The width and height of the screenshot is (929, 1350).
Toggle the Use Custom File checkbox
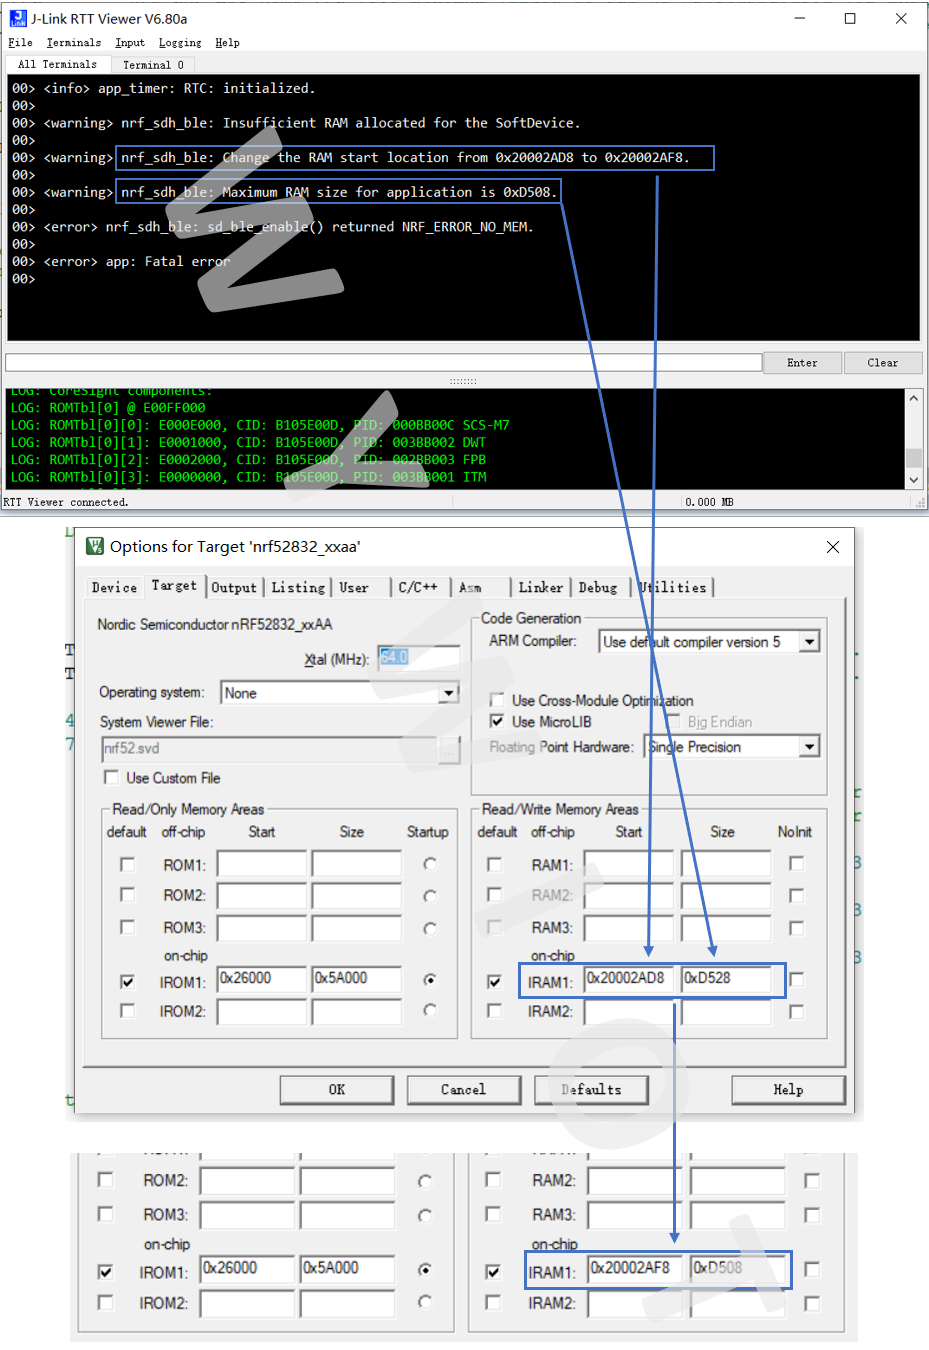112,777
